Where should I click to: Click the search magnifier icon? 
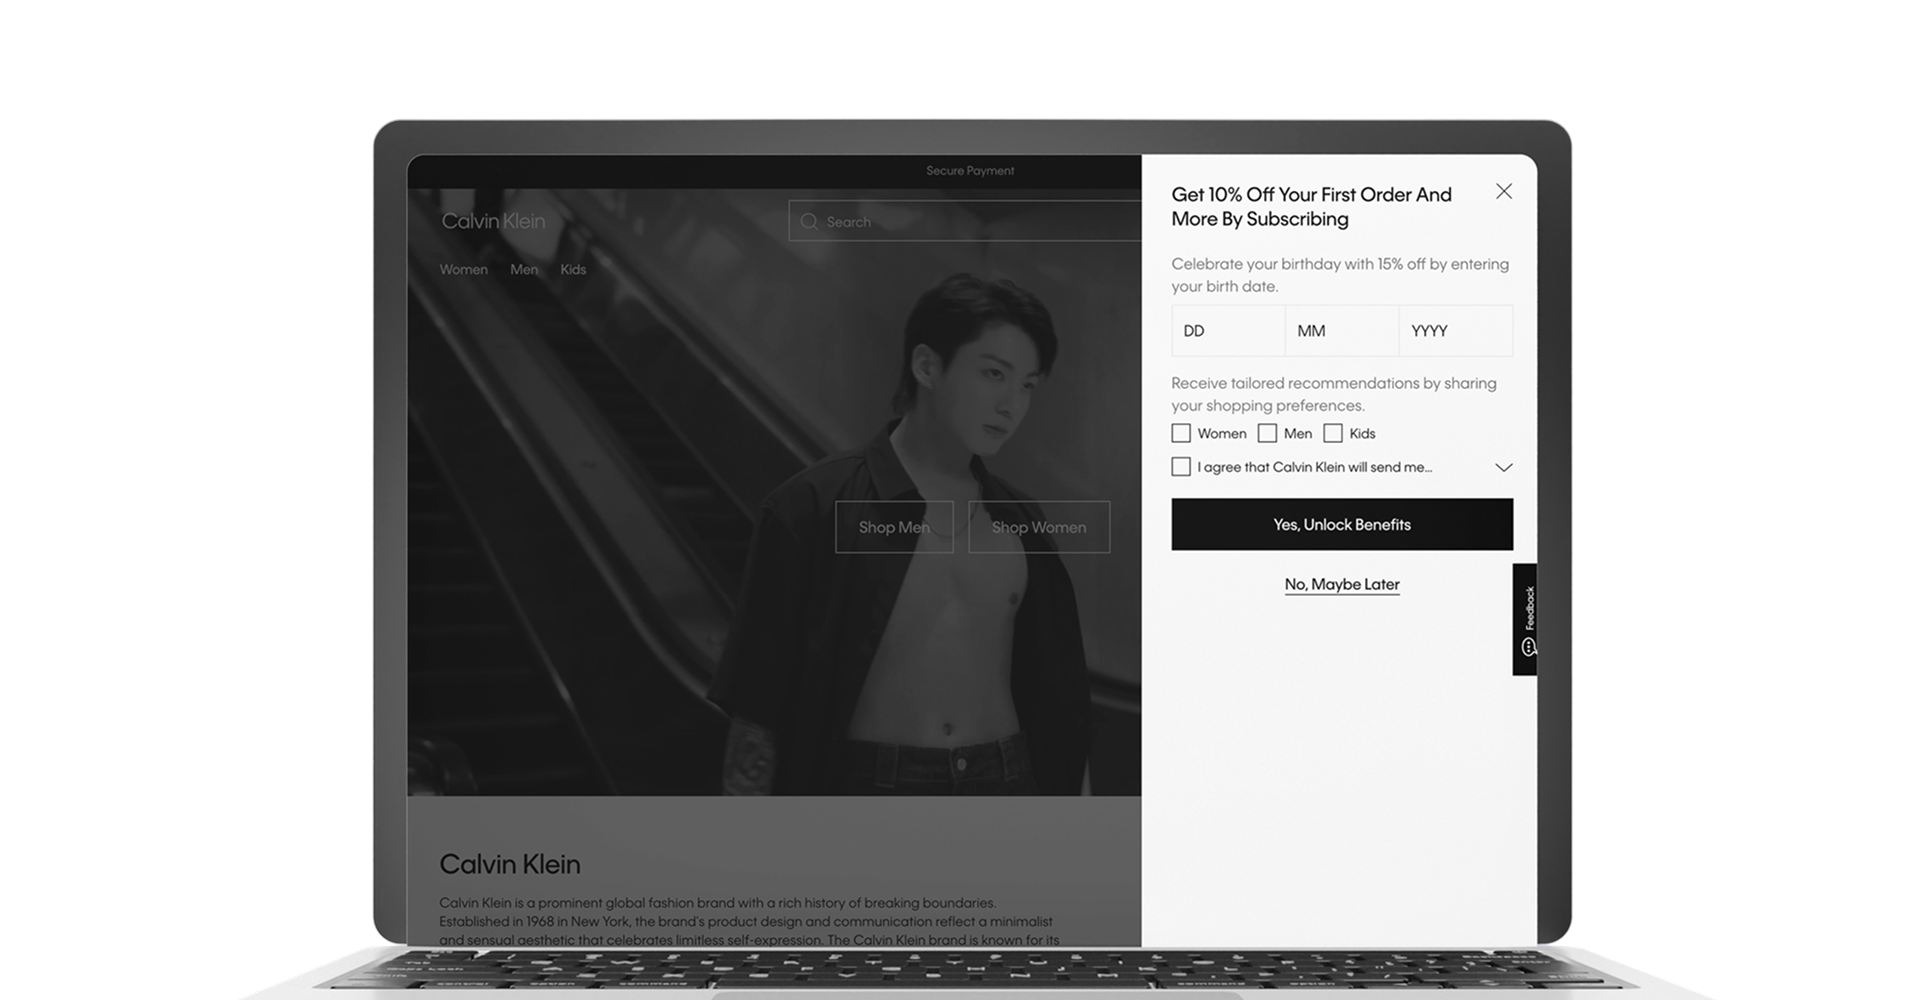coord(809,222)
